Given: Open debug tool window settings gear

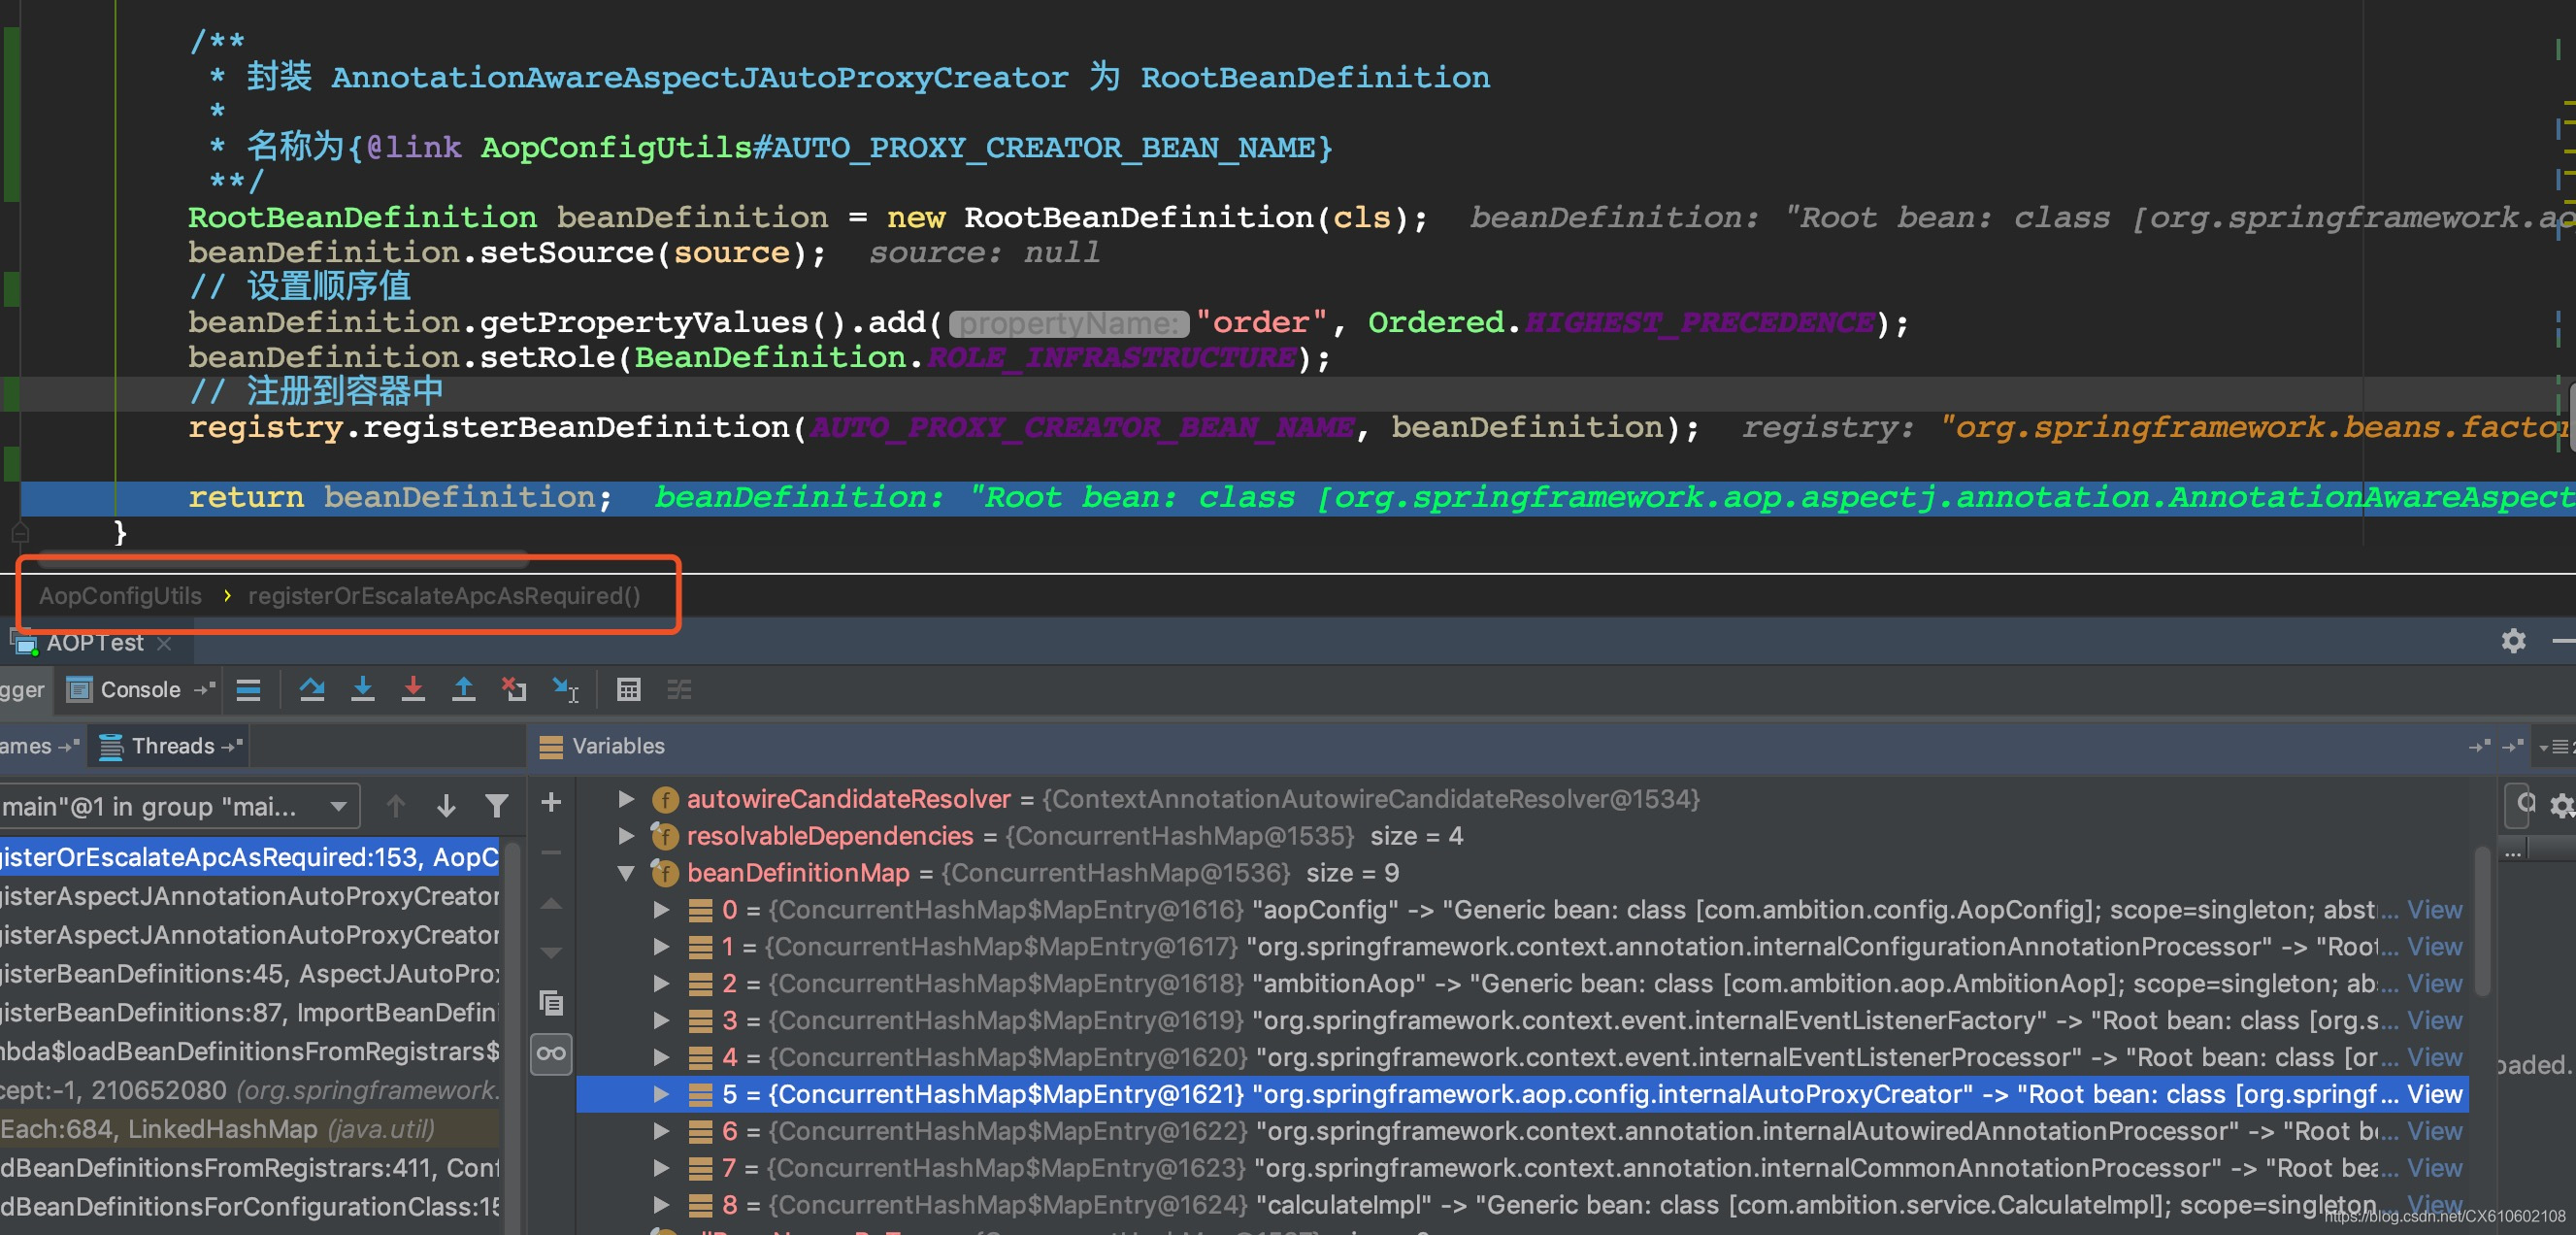Looking at the screenshot, I should [x=2513, y=641].
